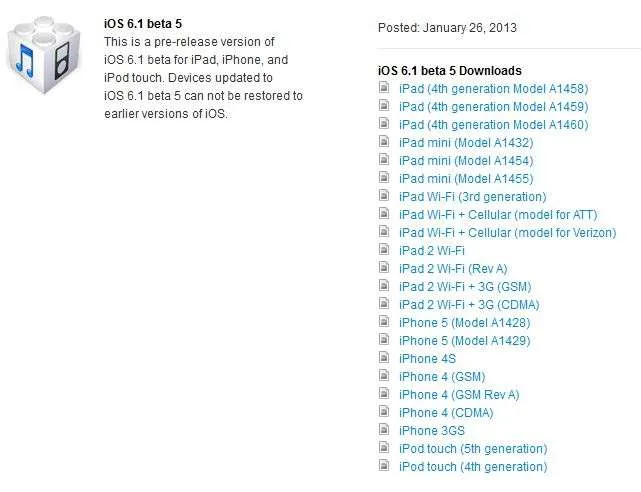Open iPod touch 4th generation download link
Viewport: 641px width, 492px height.
473,466
